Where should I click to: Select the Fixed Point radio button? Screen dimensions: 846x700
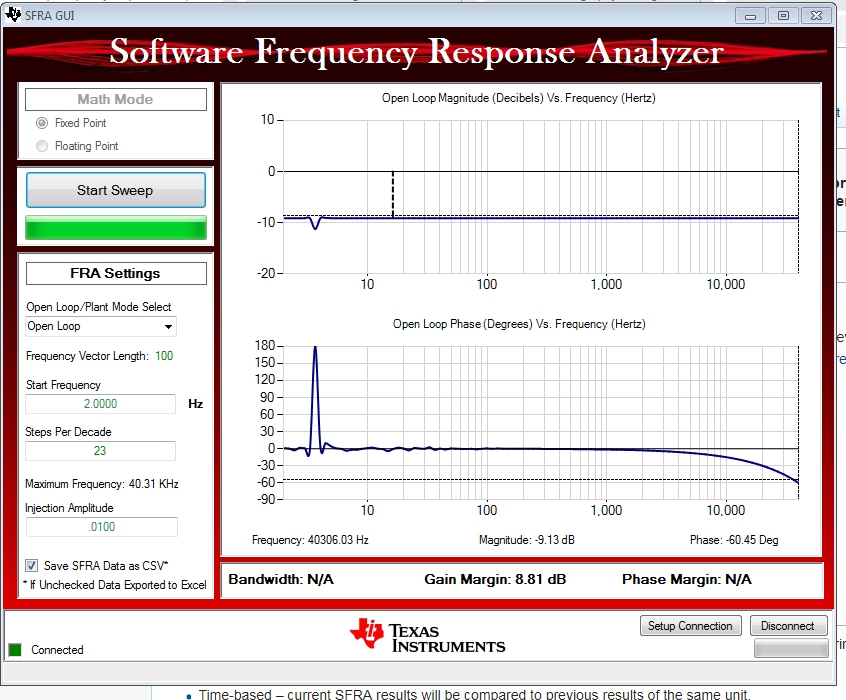(42, 123)
